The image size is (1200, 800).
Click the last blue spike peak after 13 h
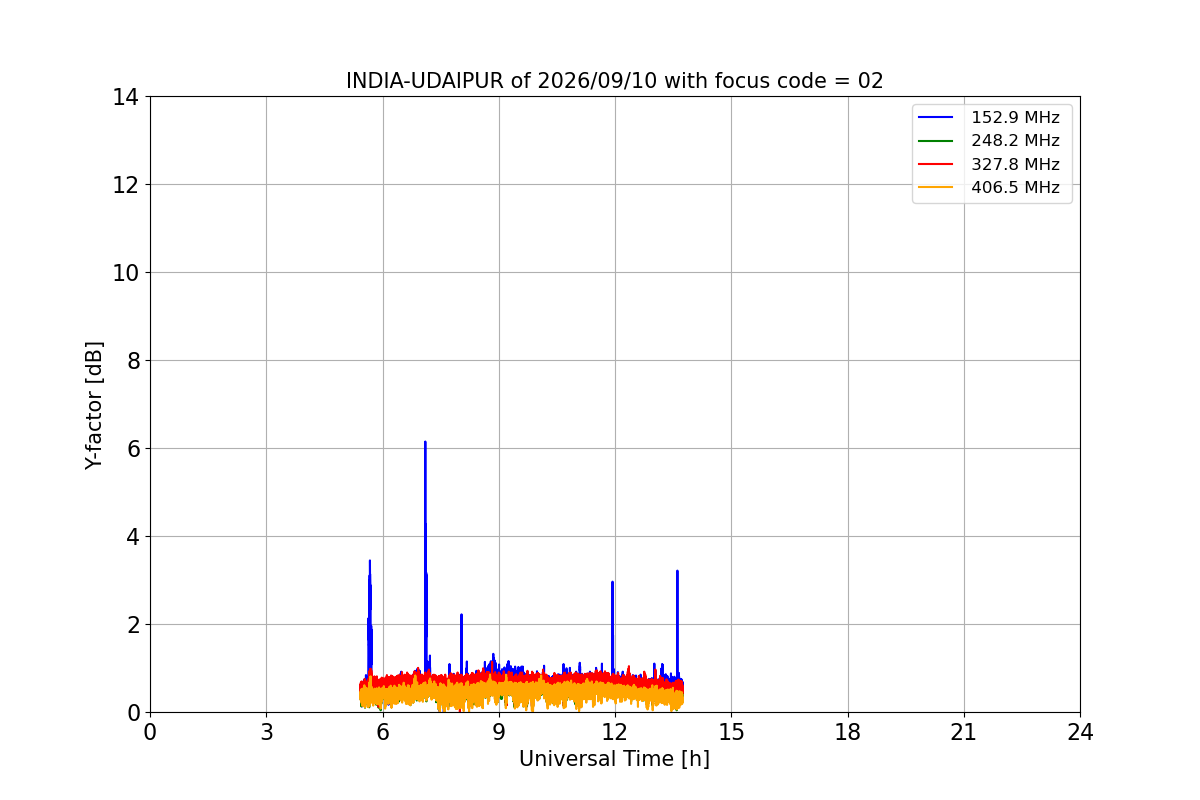click(677, 572)
